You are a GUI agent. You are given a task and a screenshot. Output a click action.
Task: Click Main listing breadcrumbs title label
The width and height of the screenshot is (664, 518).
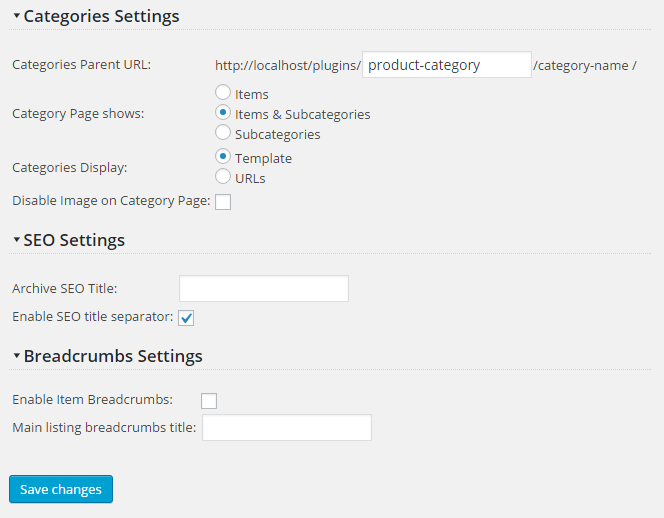pyautogui.click(x=104, y=428)
